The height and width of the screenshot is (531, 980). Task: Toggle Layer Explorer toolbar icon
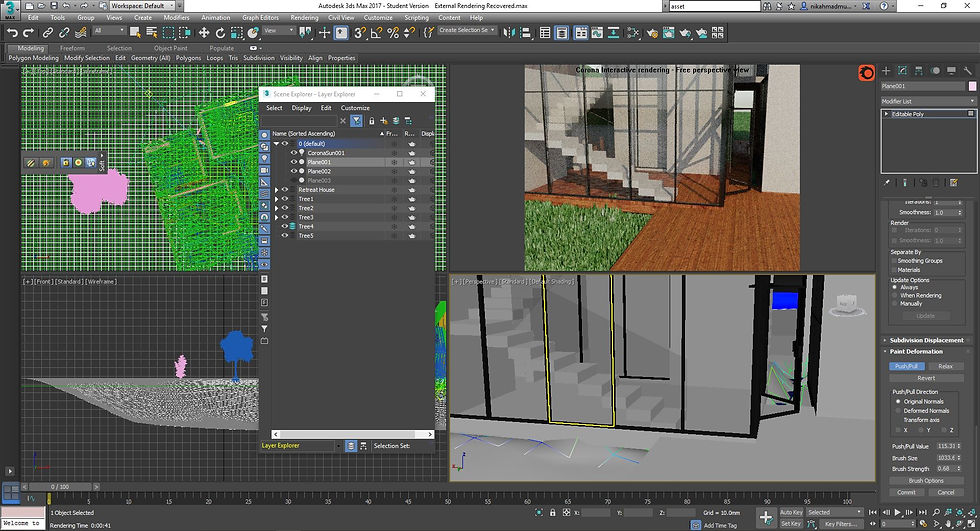562,32
